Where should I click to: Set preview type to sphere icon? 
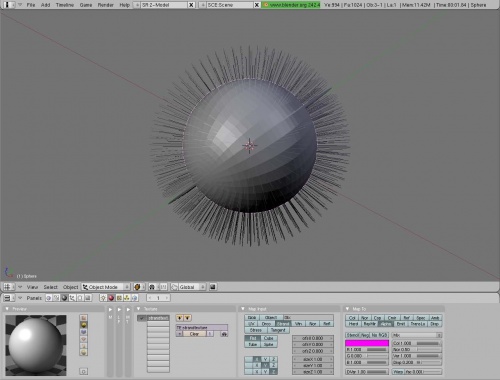[x=84, y=325]
